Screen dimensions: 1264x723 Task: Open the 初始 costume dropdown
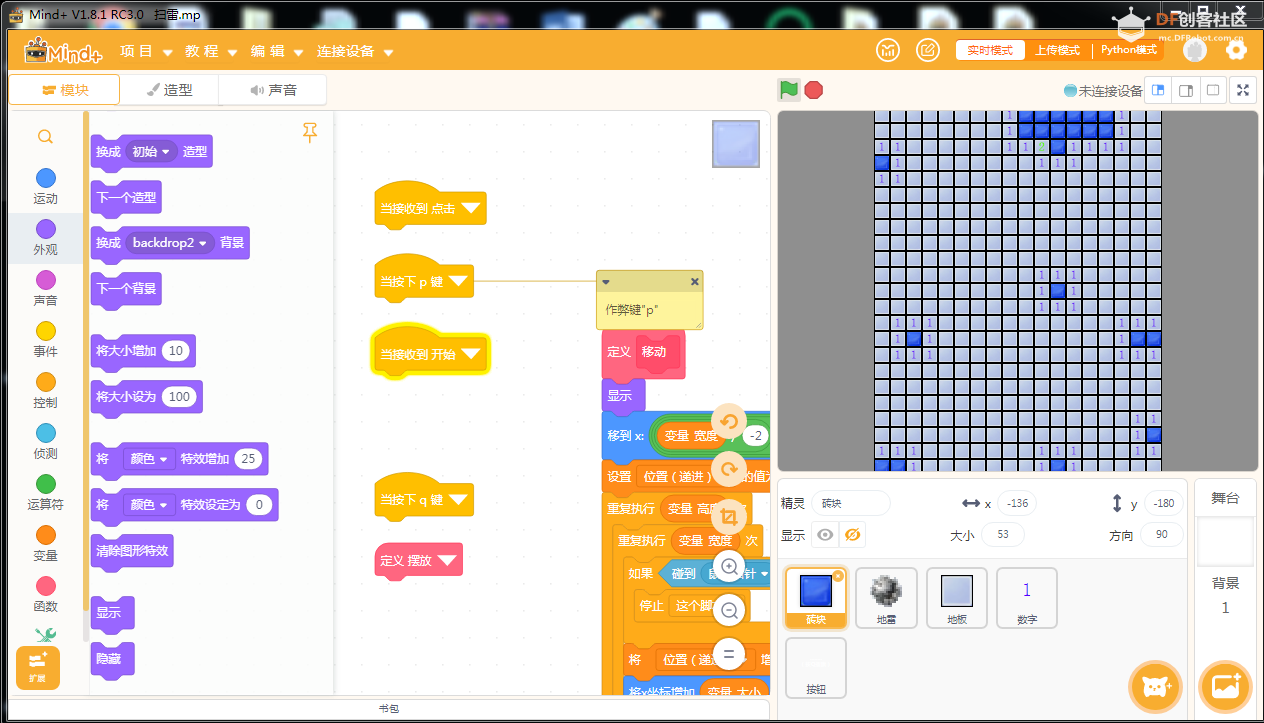(151, 152)
